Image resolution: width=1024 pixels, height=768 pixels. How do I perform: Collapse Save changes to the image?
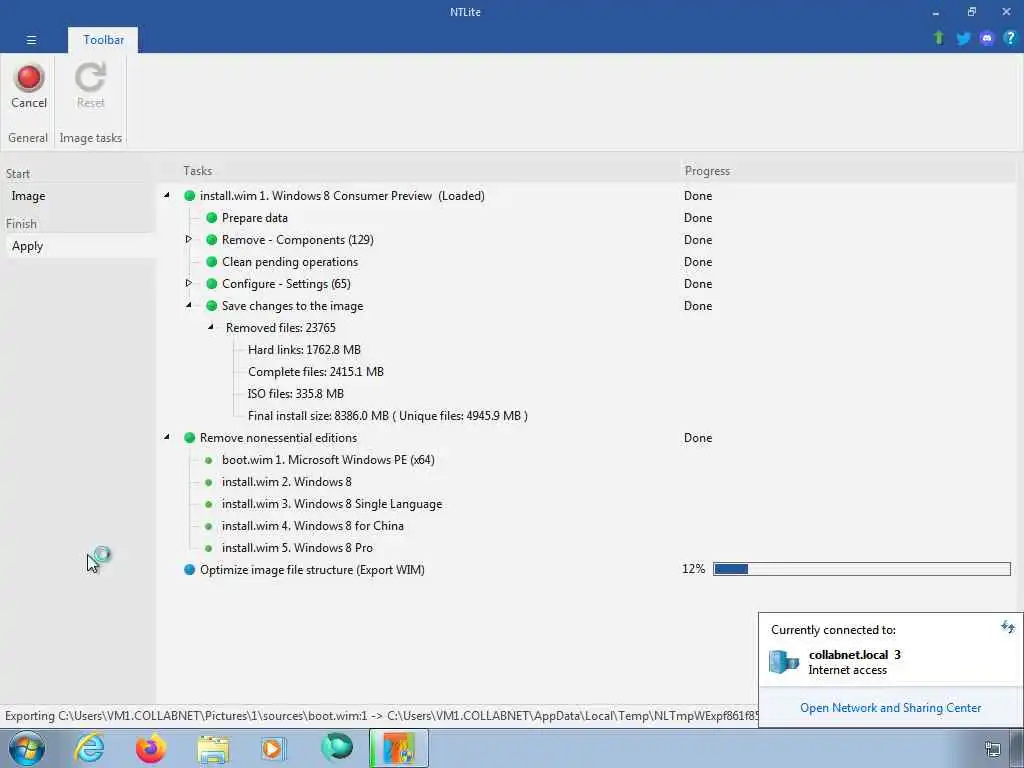coord(189,305)
